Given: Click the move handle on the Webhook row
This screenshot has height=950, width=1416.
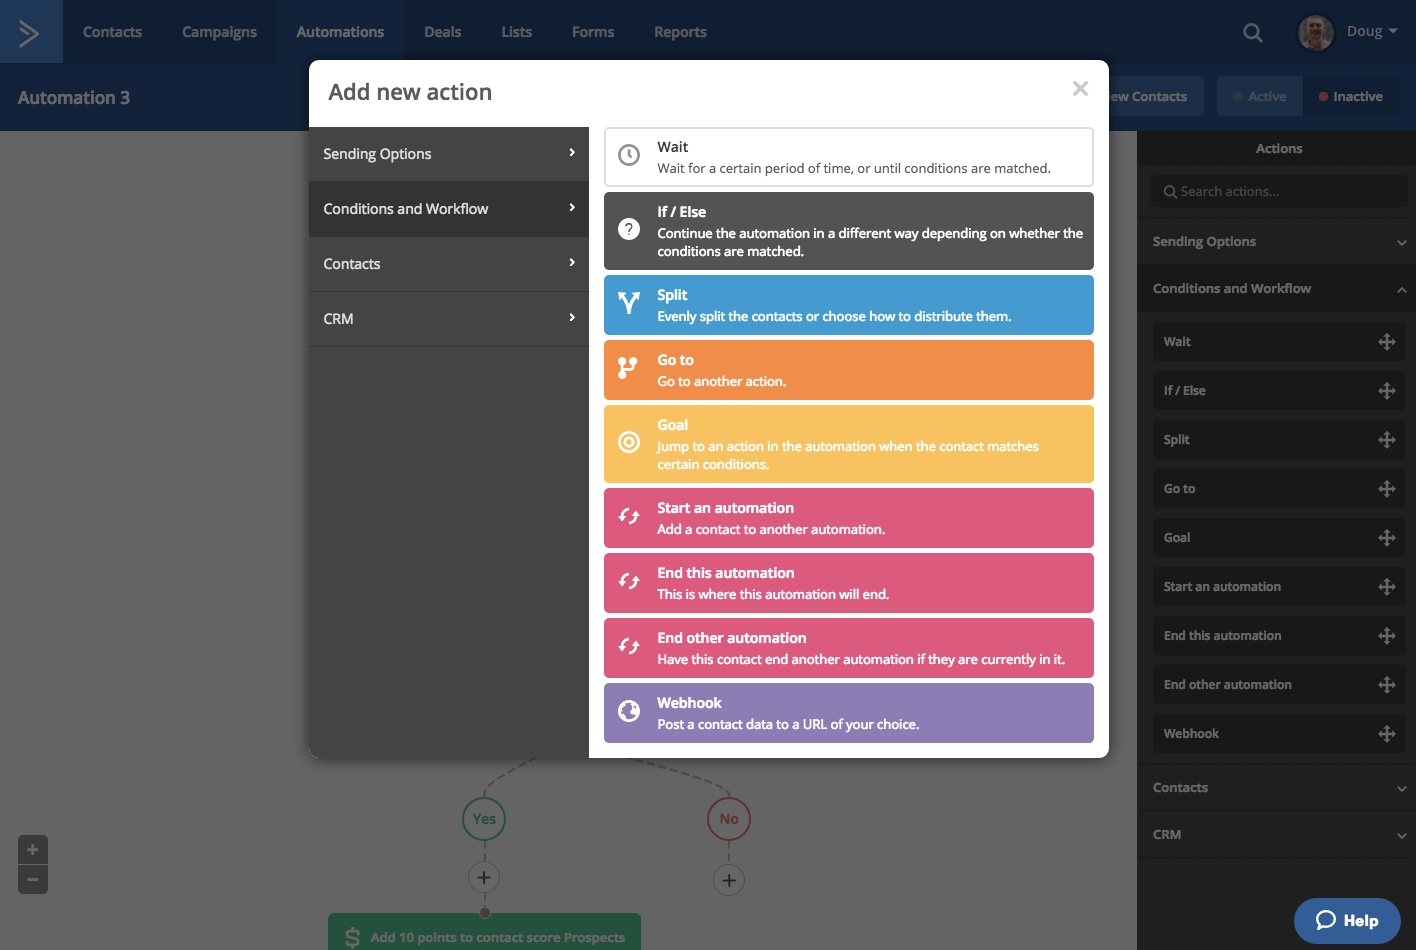Looking at the screenshot, I should [x=1386, y=734].
